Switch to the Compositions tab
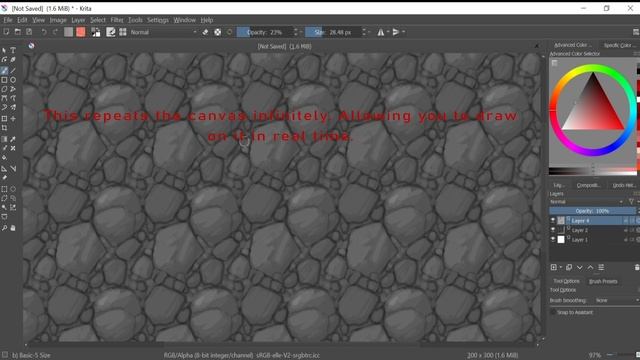This screenshot has width=640, height=360. (x=588, y=185)
